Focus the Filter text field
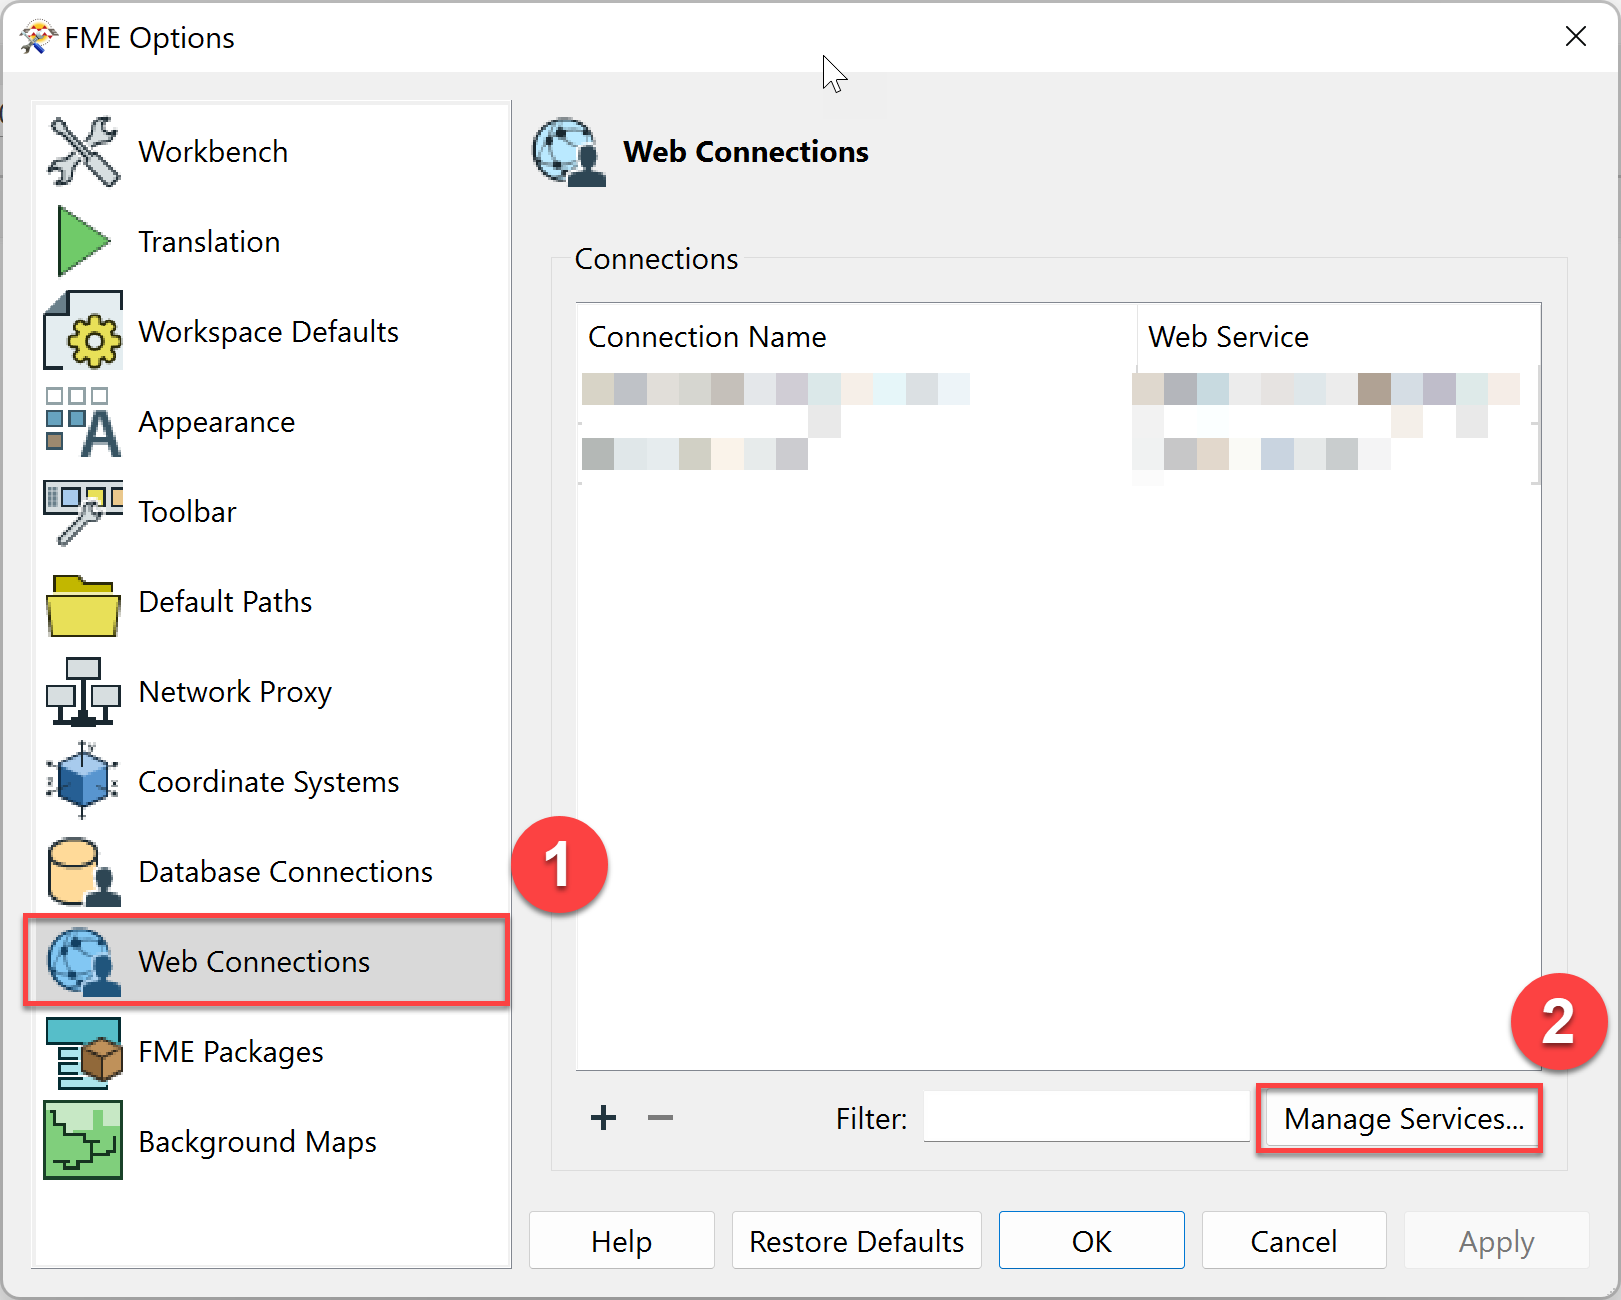1621x1300 pixels. (1086, 1117)
